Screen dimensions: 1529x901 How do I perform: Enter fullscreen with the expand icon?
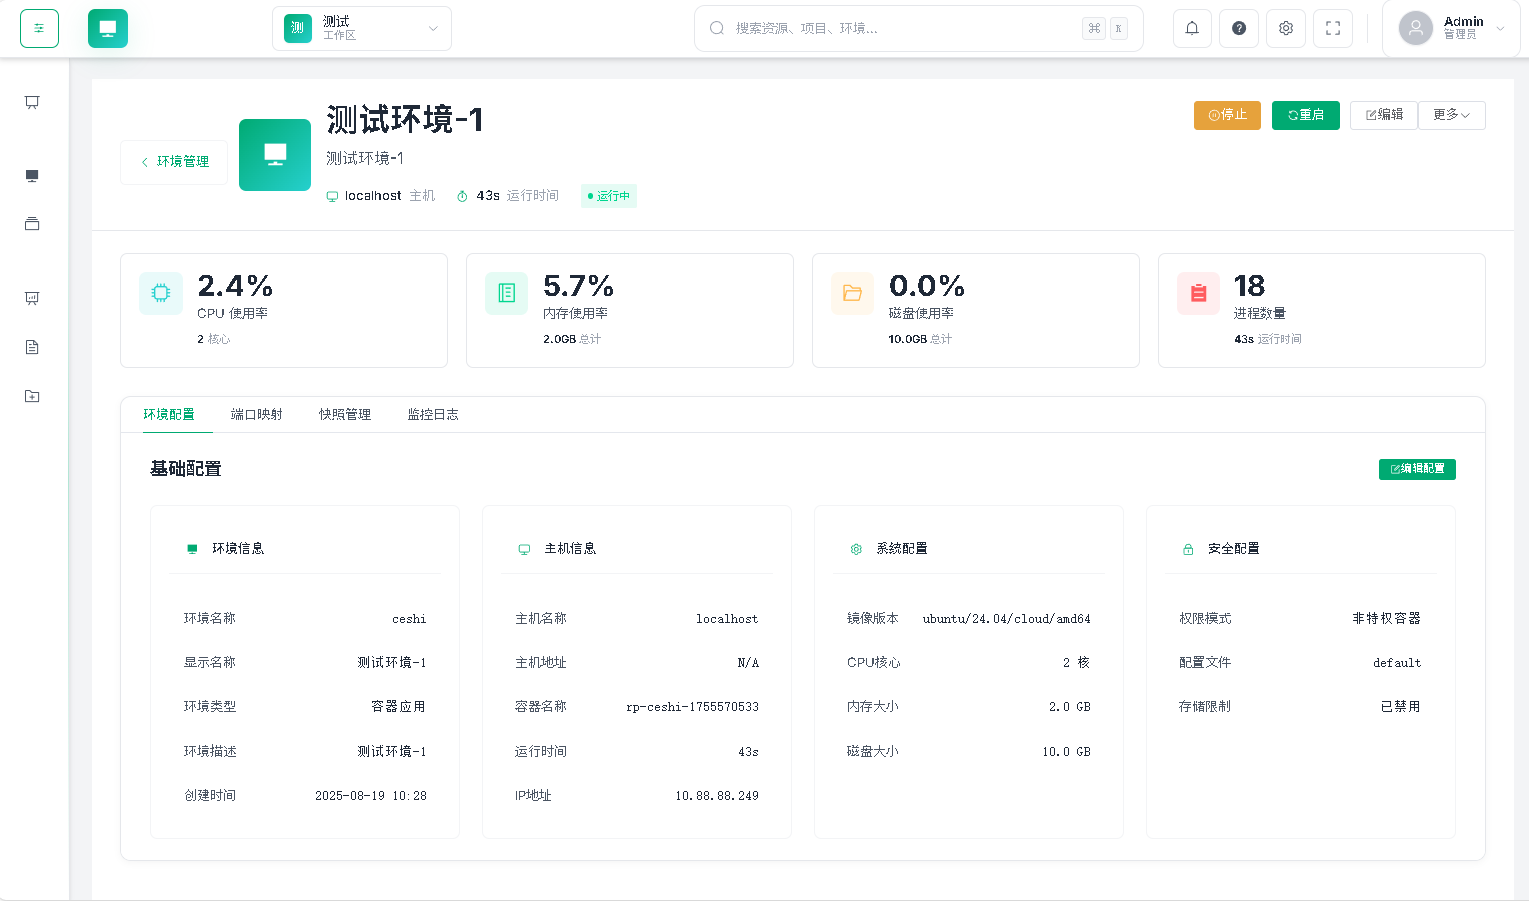coord(1333,28)
